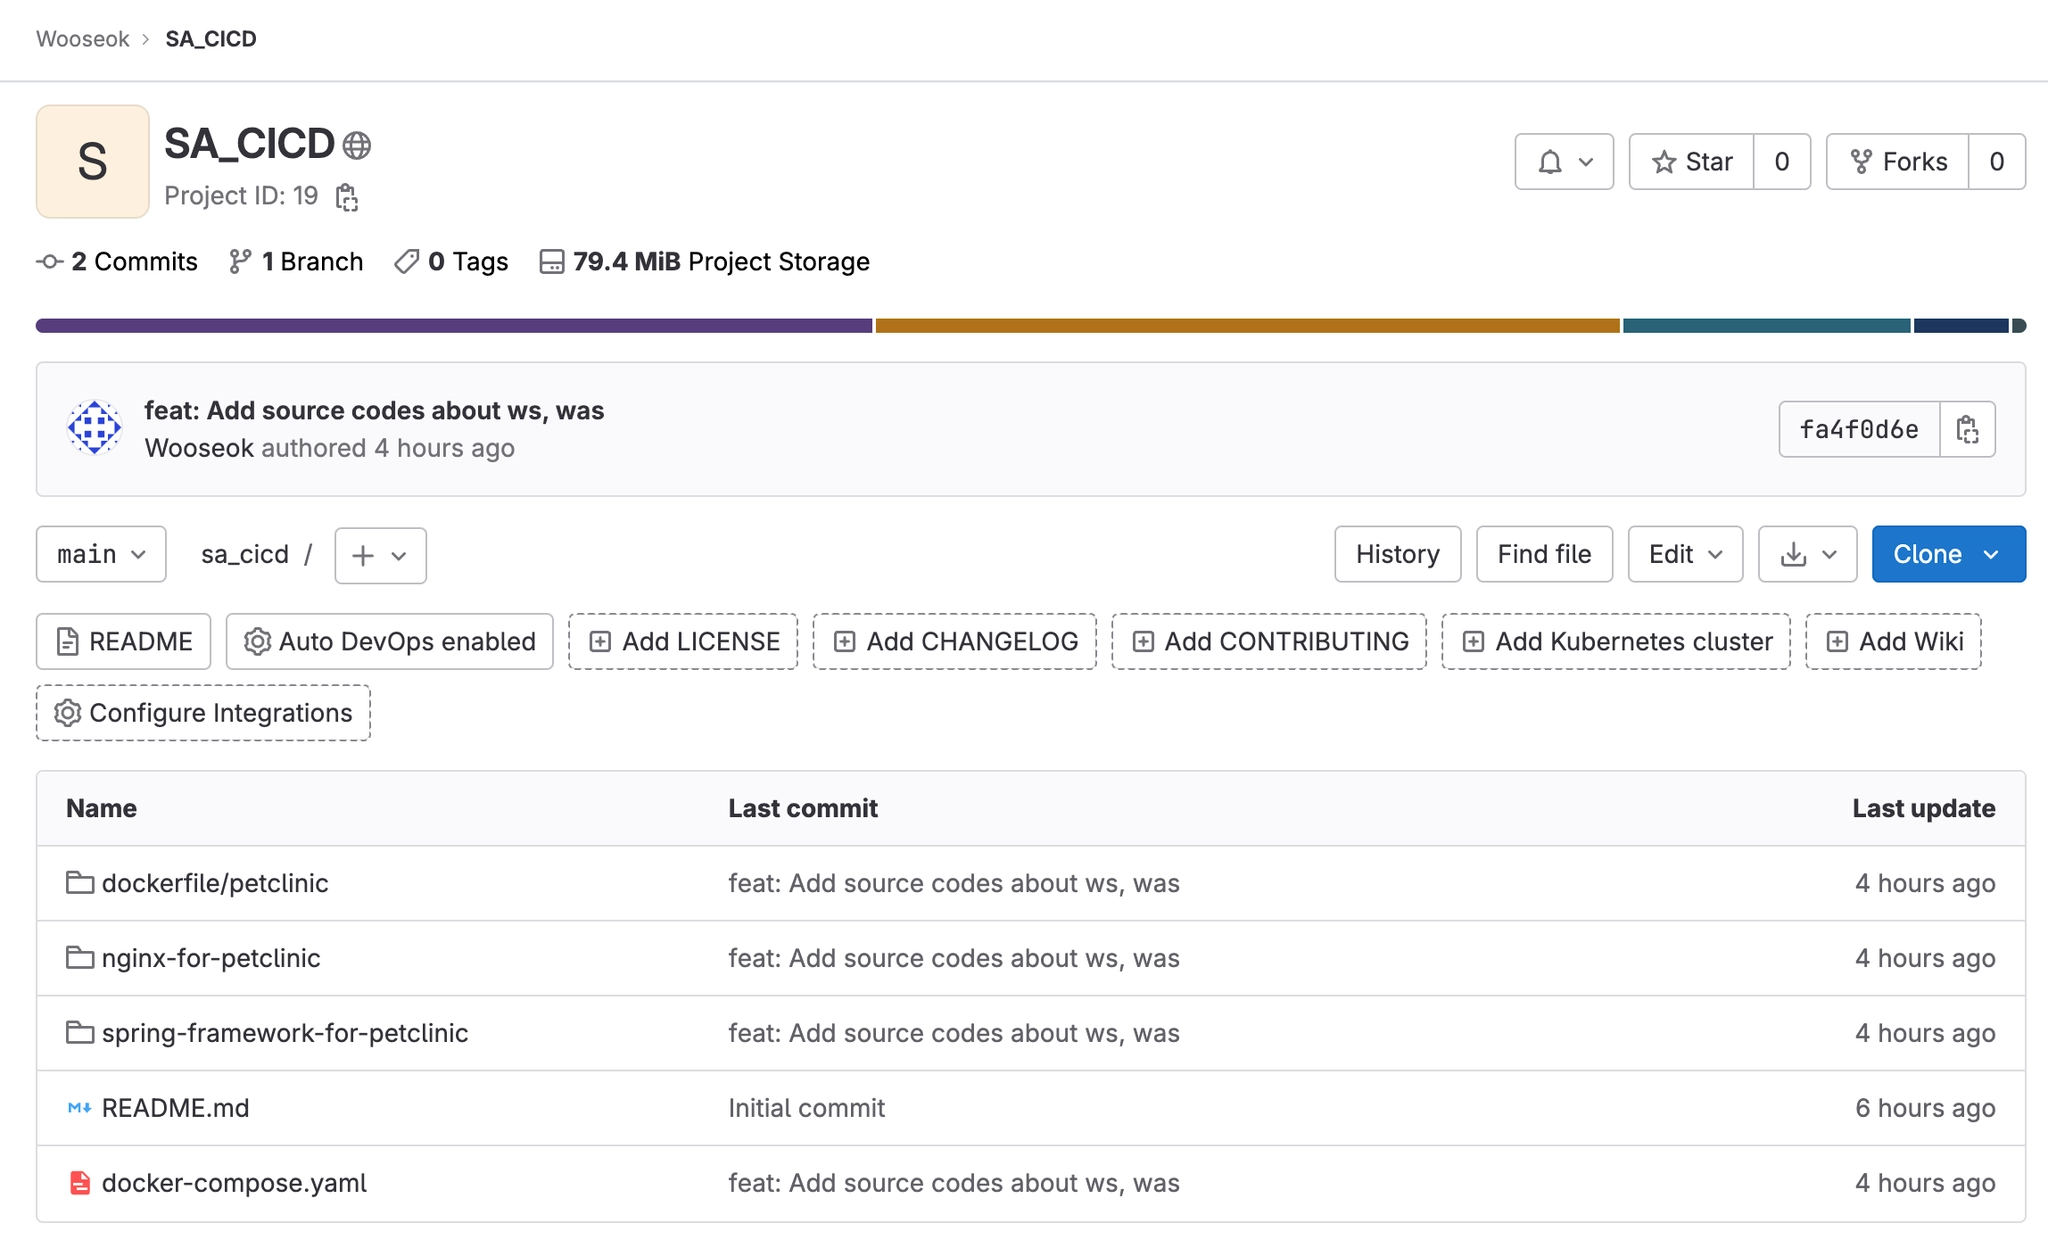Expand the blue Clone dropdown
Viewport: 2048px width, 1241px height.
tap(1948, 554)
